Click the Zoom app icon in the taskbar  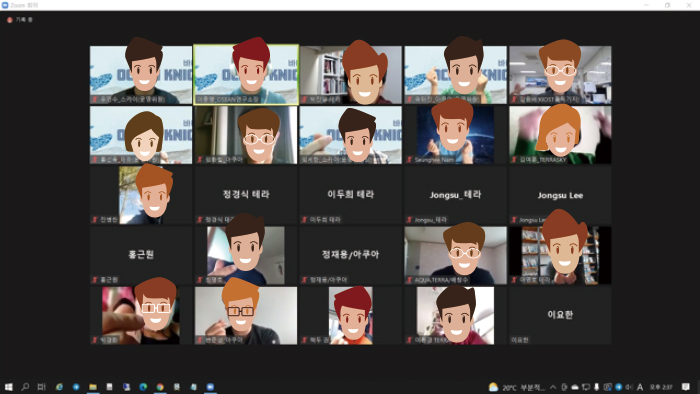(x=210, y=387)
